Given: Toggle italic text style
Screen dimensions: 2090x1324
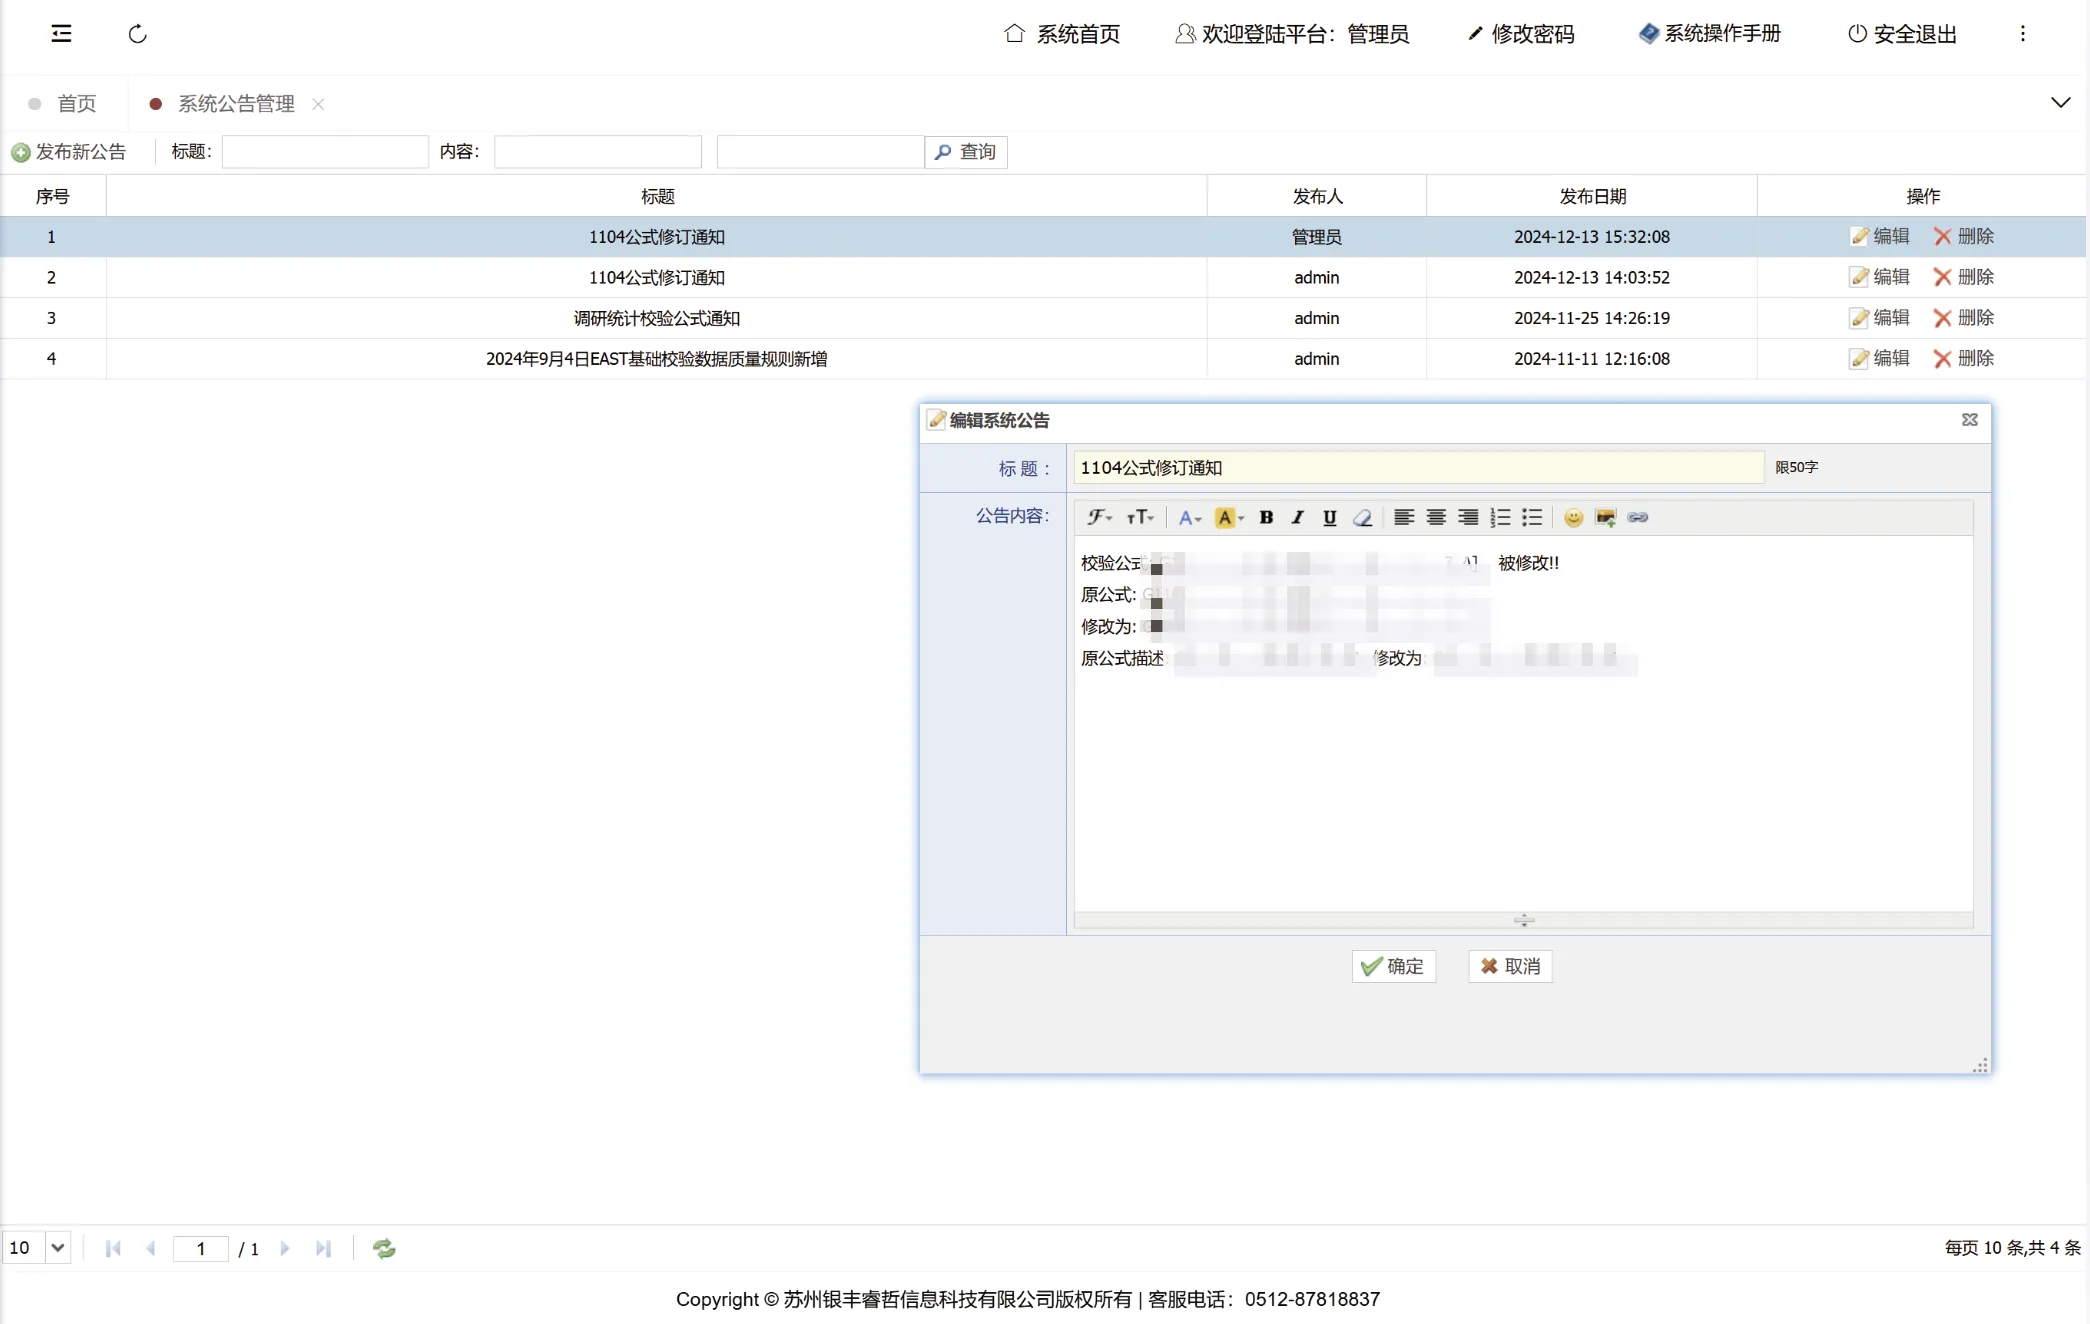Looking at the screenshot, I should click(1297, 517).
